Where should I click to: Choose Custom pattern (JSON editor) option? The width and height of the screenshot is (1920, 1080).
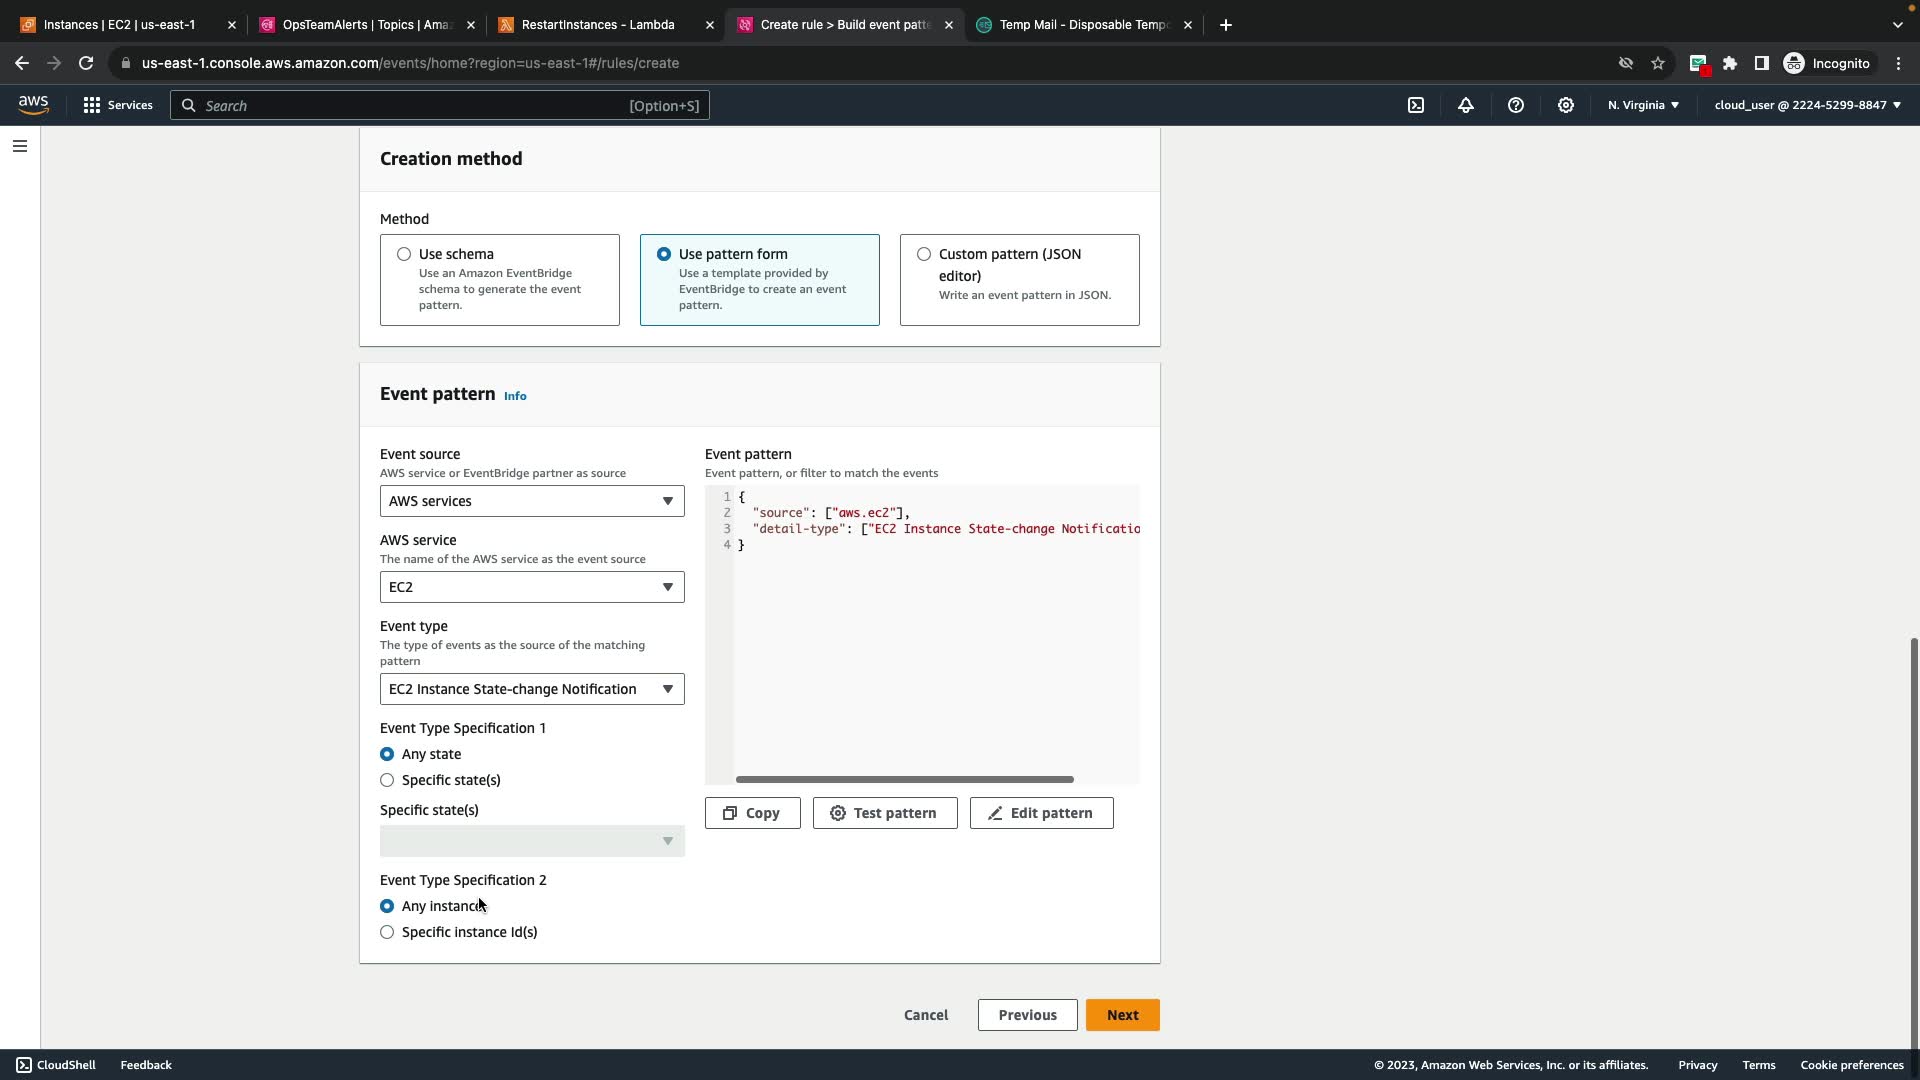click(924, 254)
